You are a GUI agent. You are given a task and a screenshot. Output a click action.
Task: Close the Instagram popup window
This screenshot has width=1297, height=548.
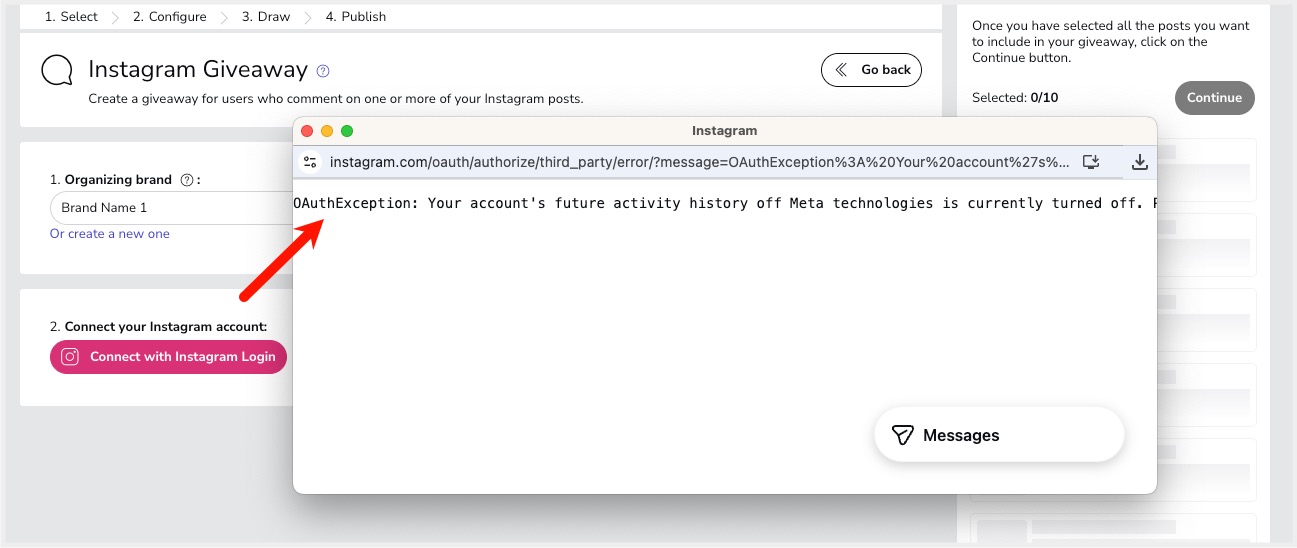307,131
